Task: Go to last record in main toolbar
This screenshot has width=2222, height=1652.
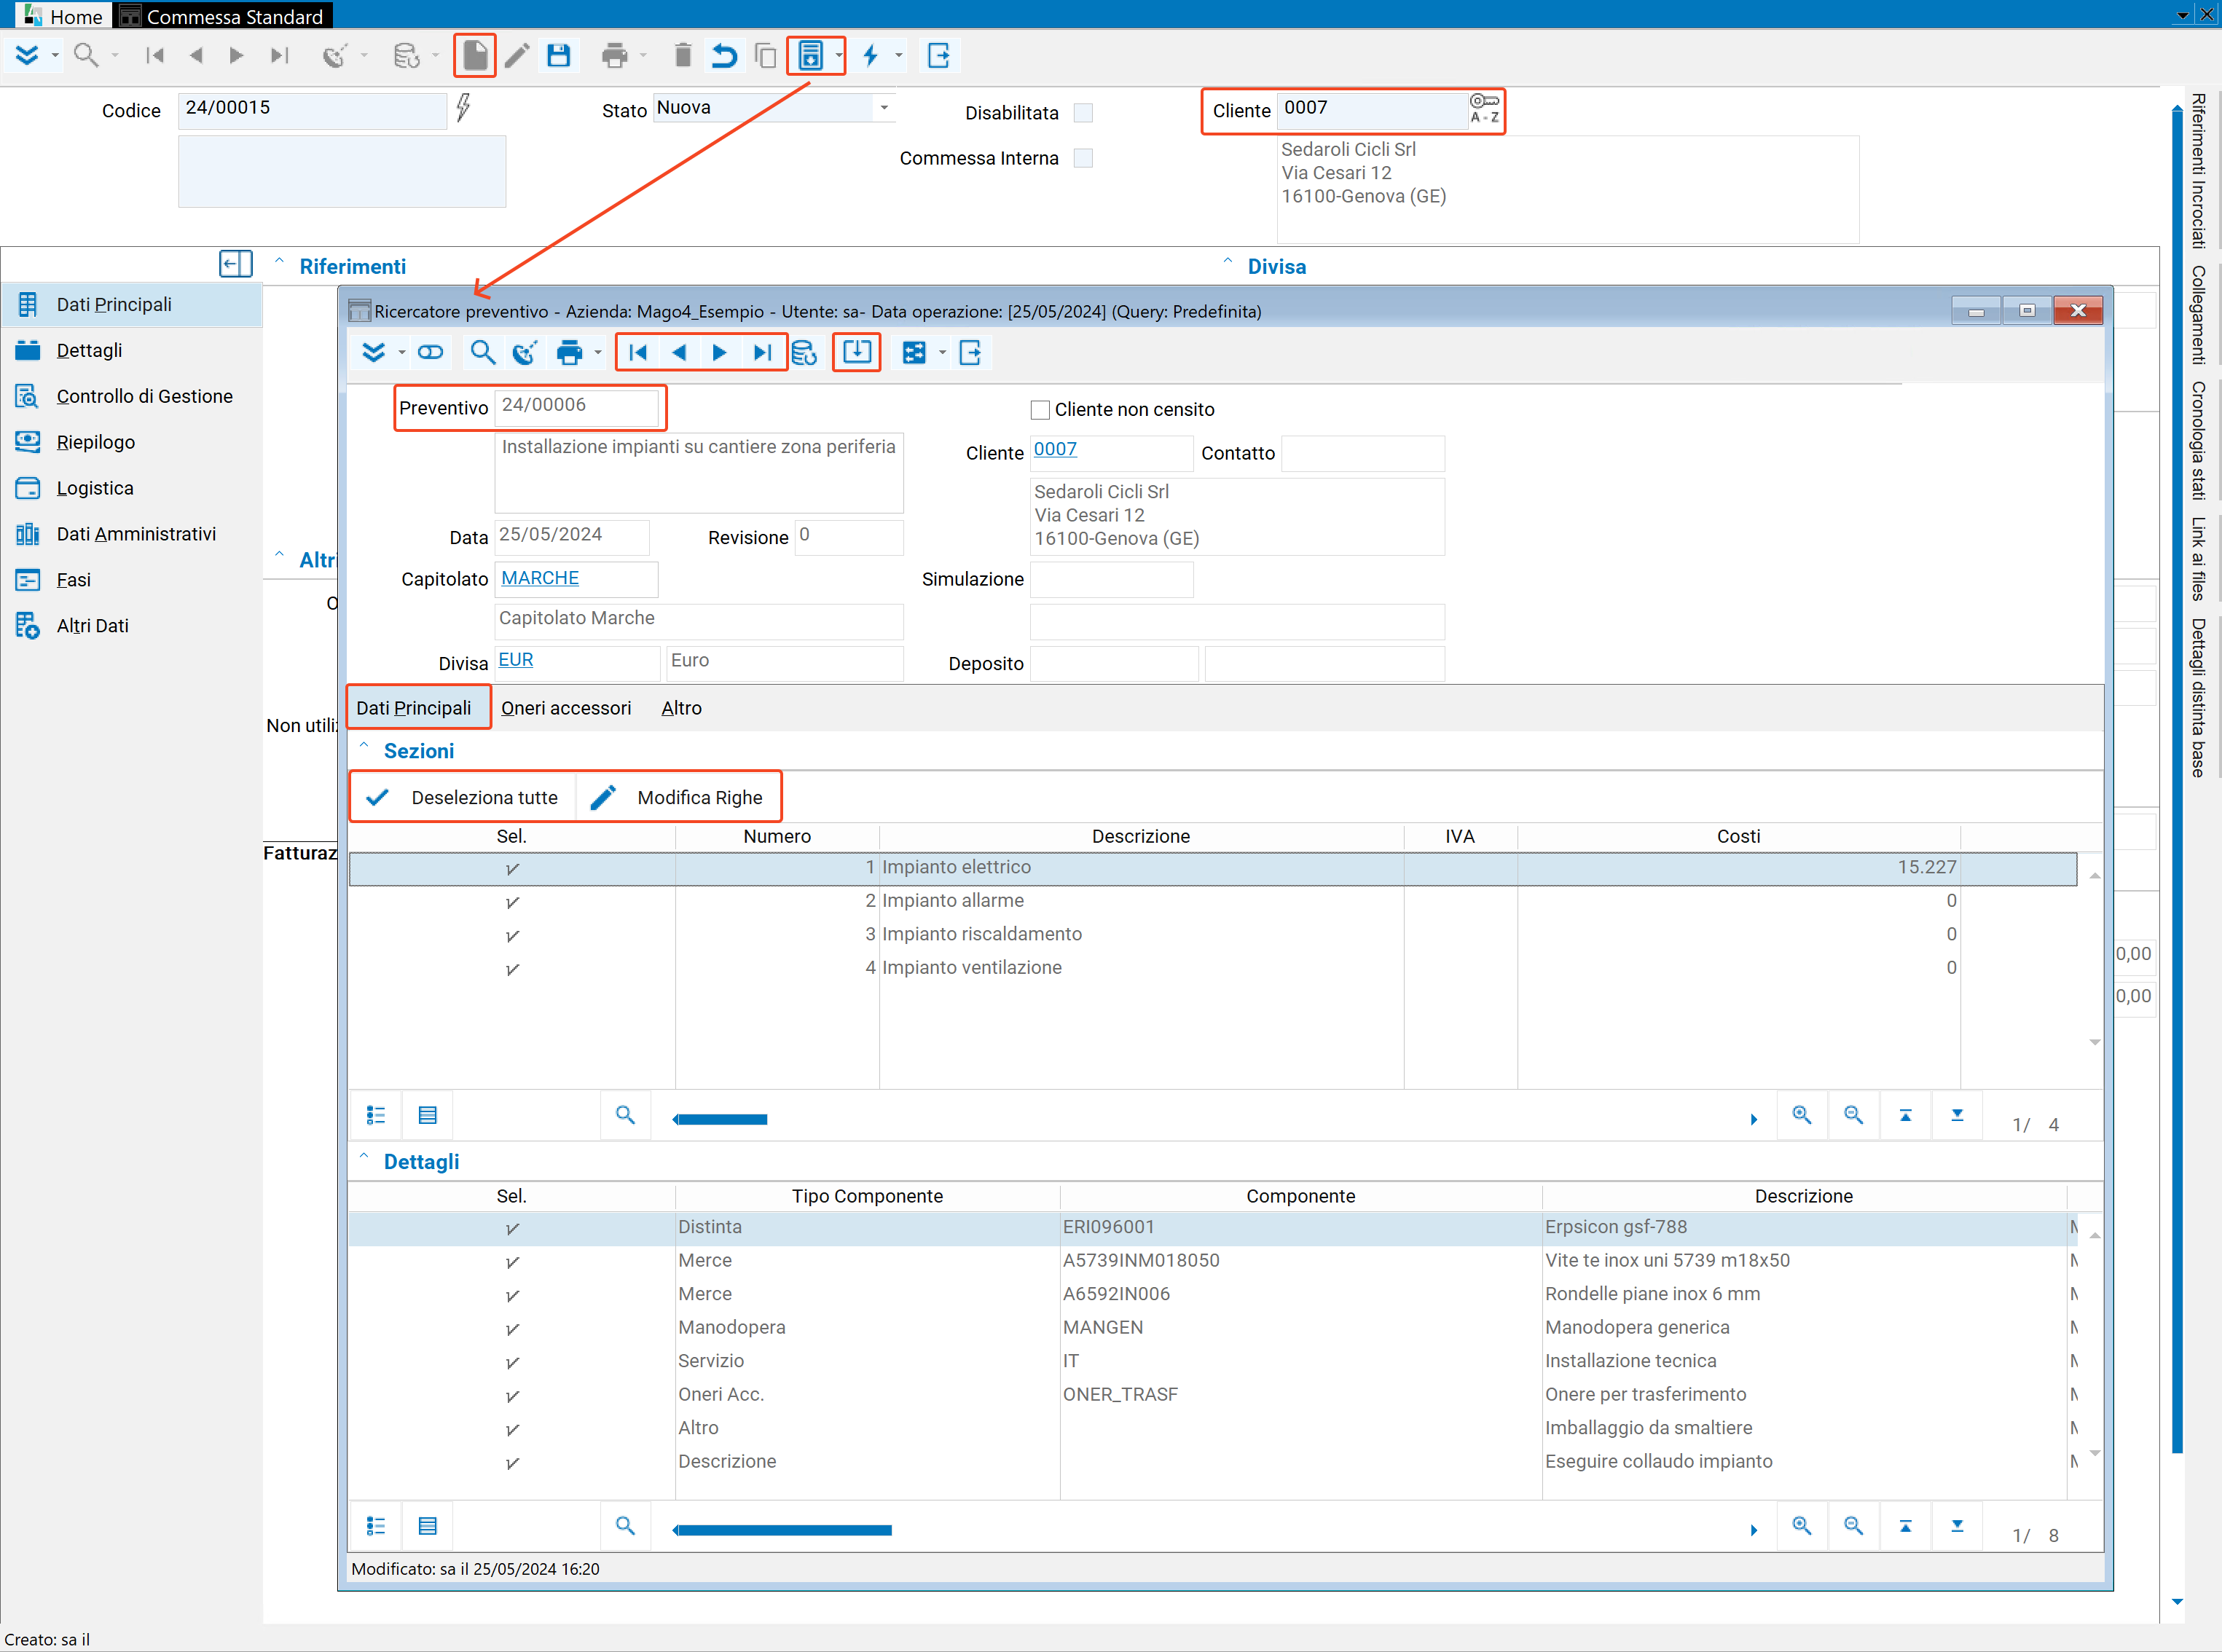Action: (280, 55)
